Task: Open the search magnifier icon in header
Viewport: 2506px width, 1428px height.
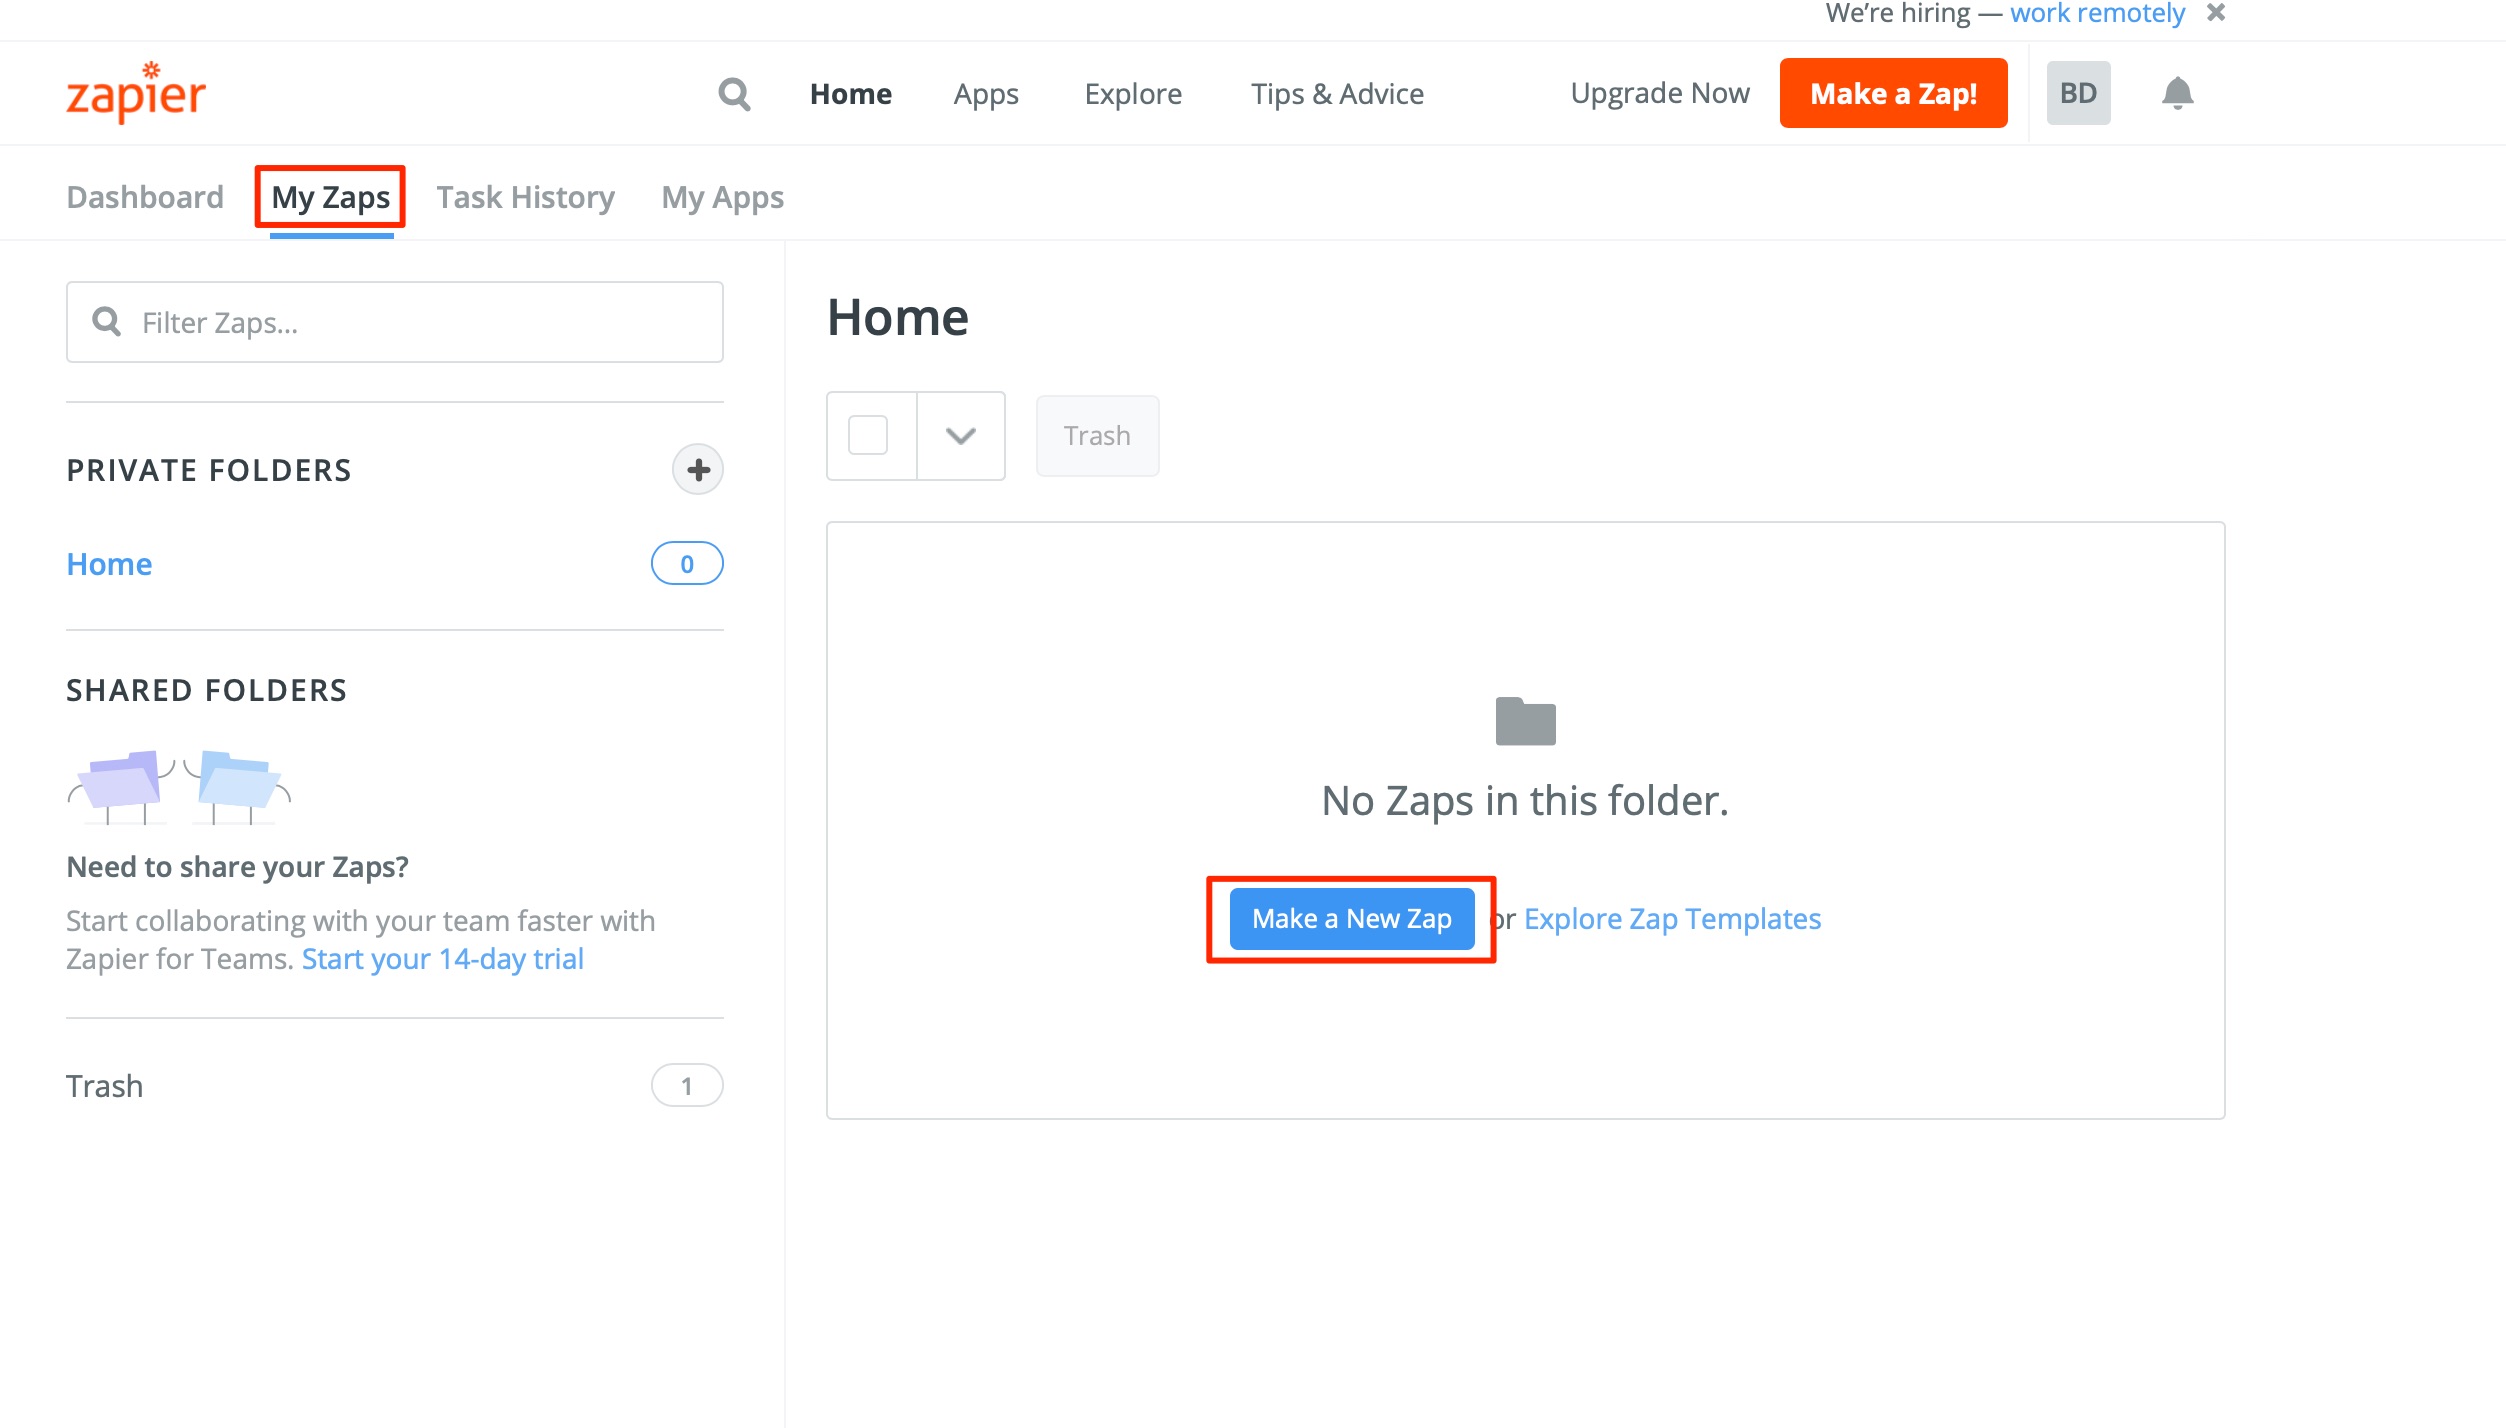Action: pyautogui.click(x=734, y=94)
